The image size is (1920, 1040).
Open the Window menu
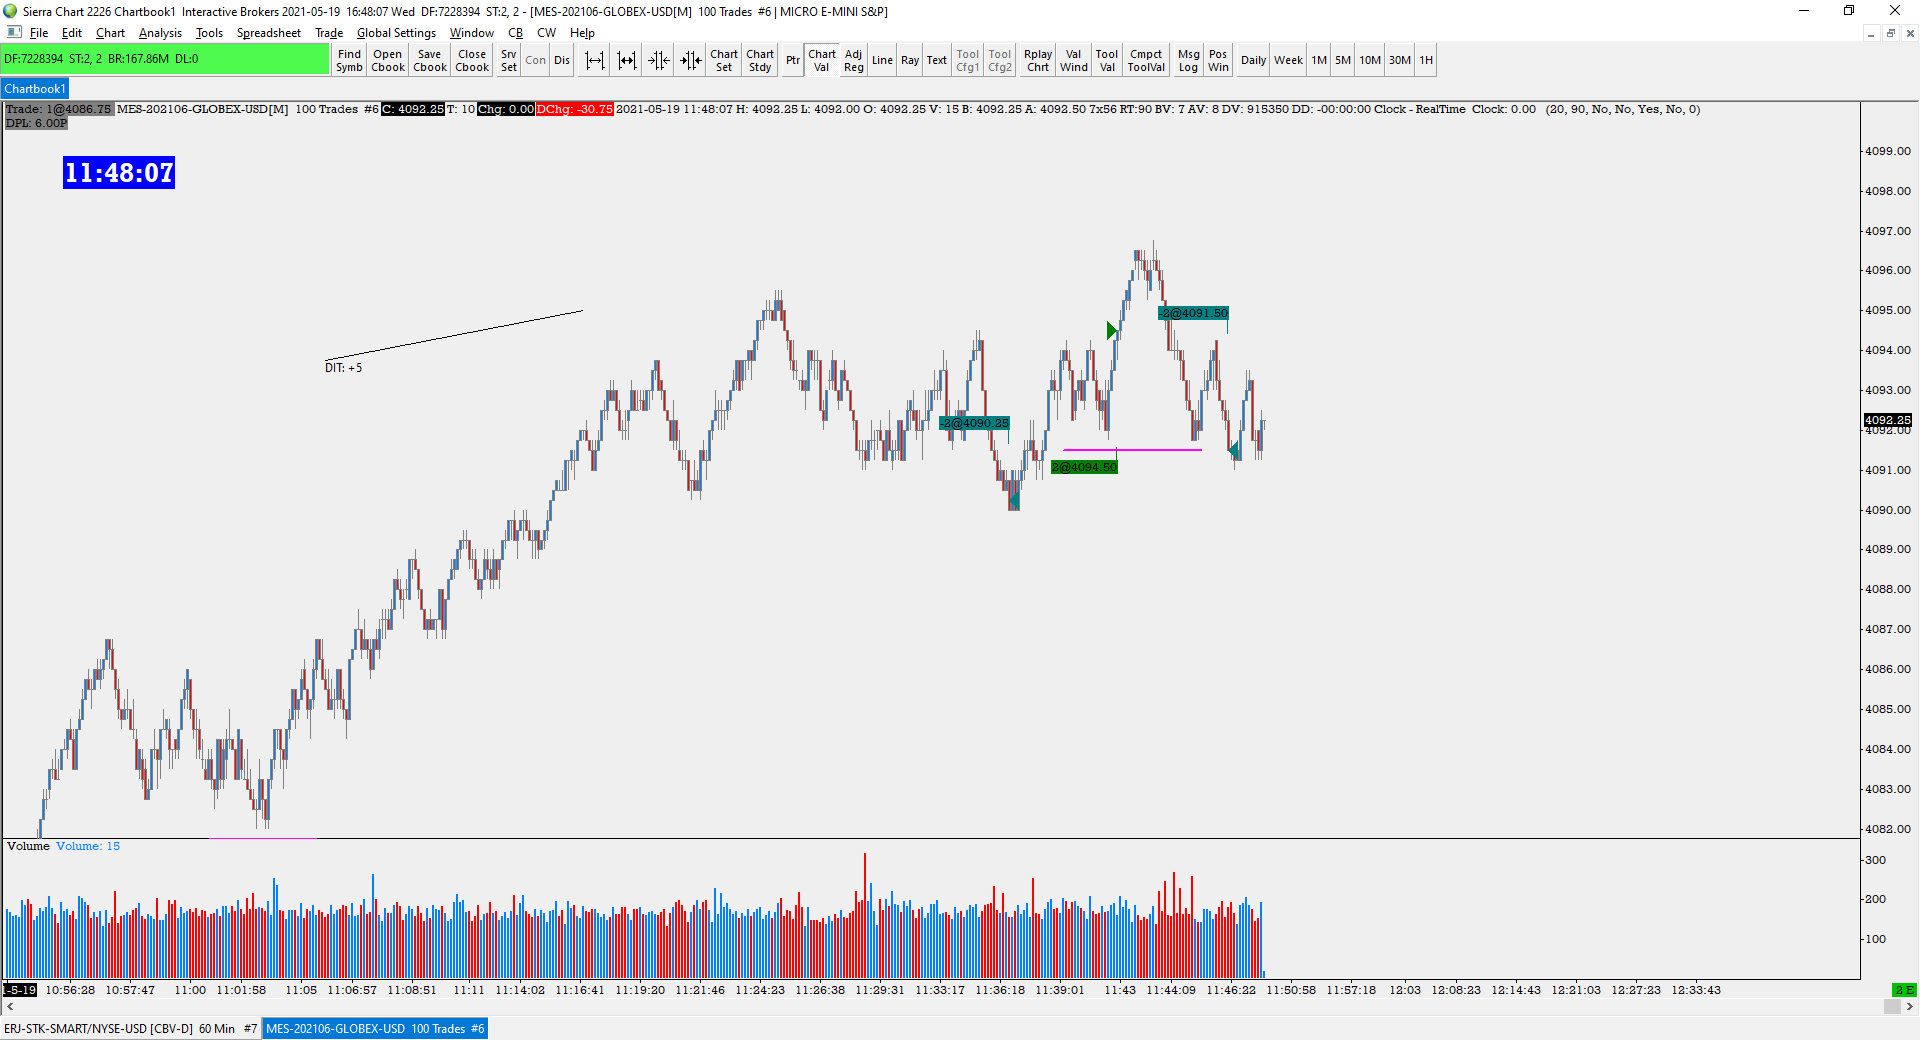[472, 33]
